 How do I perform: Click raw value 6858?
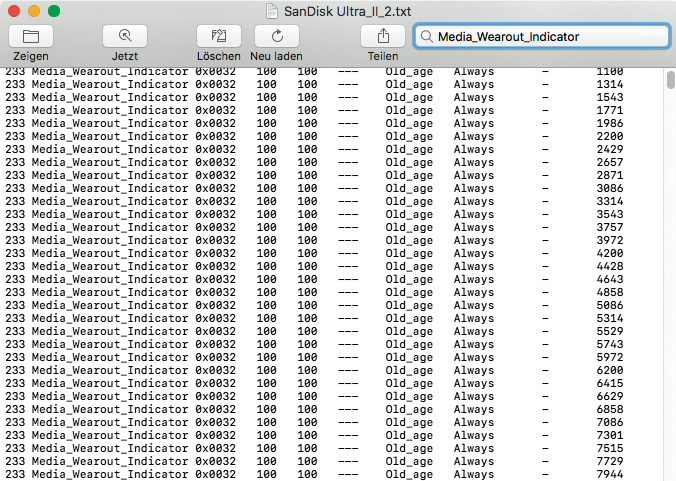[x=610, y=409]
